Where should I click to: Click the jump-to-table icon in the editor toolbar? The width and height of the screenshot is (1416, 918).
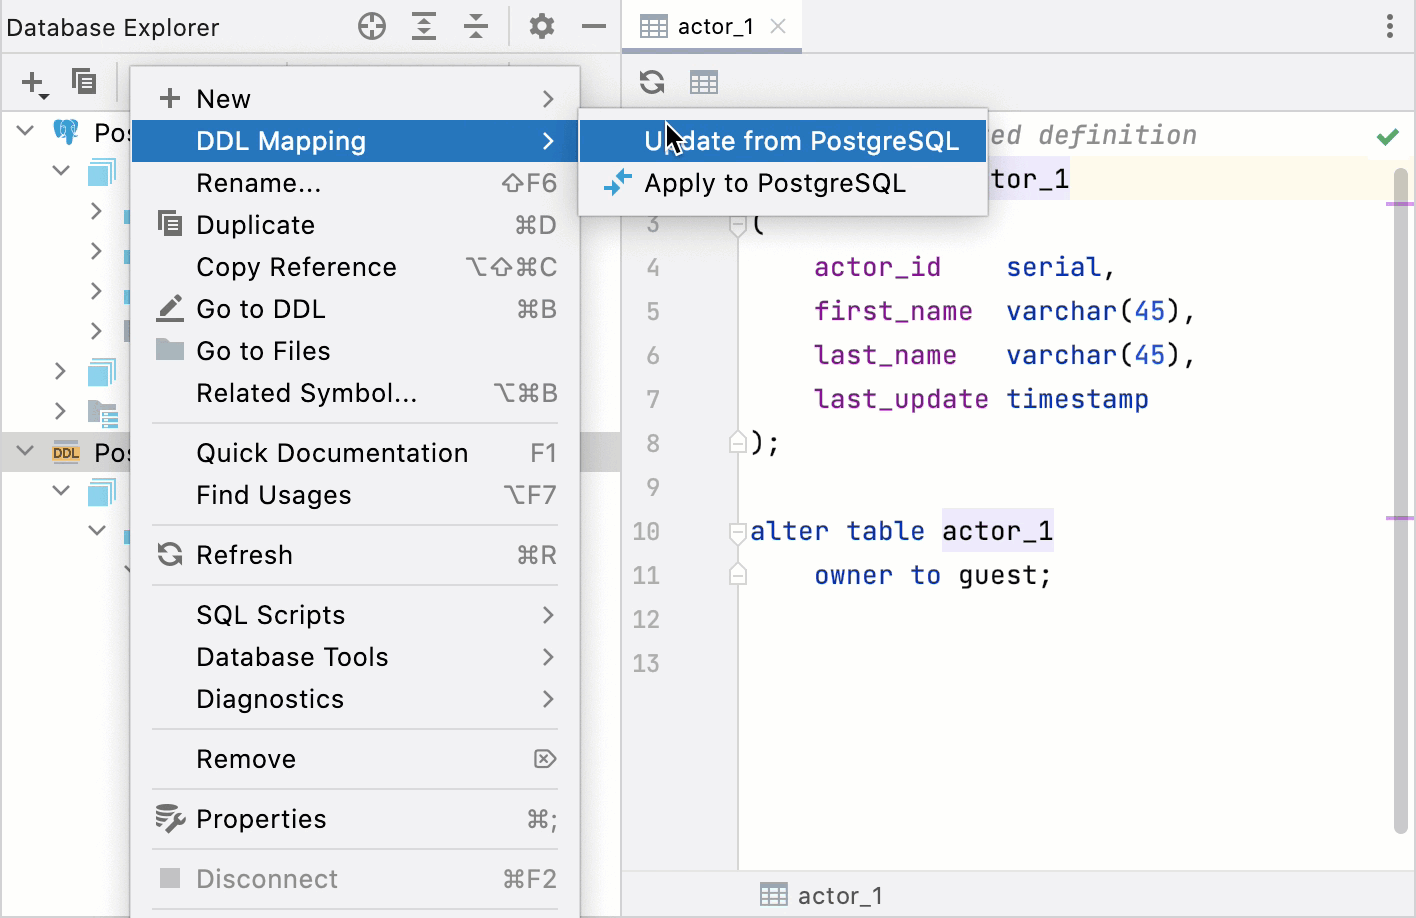pos(704,82)
